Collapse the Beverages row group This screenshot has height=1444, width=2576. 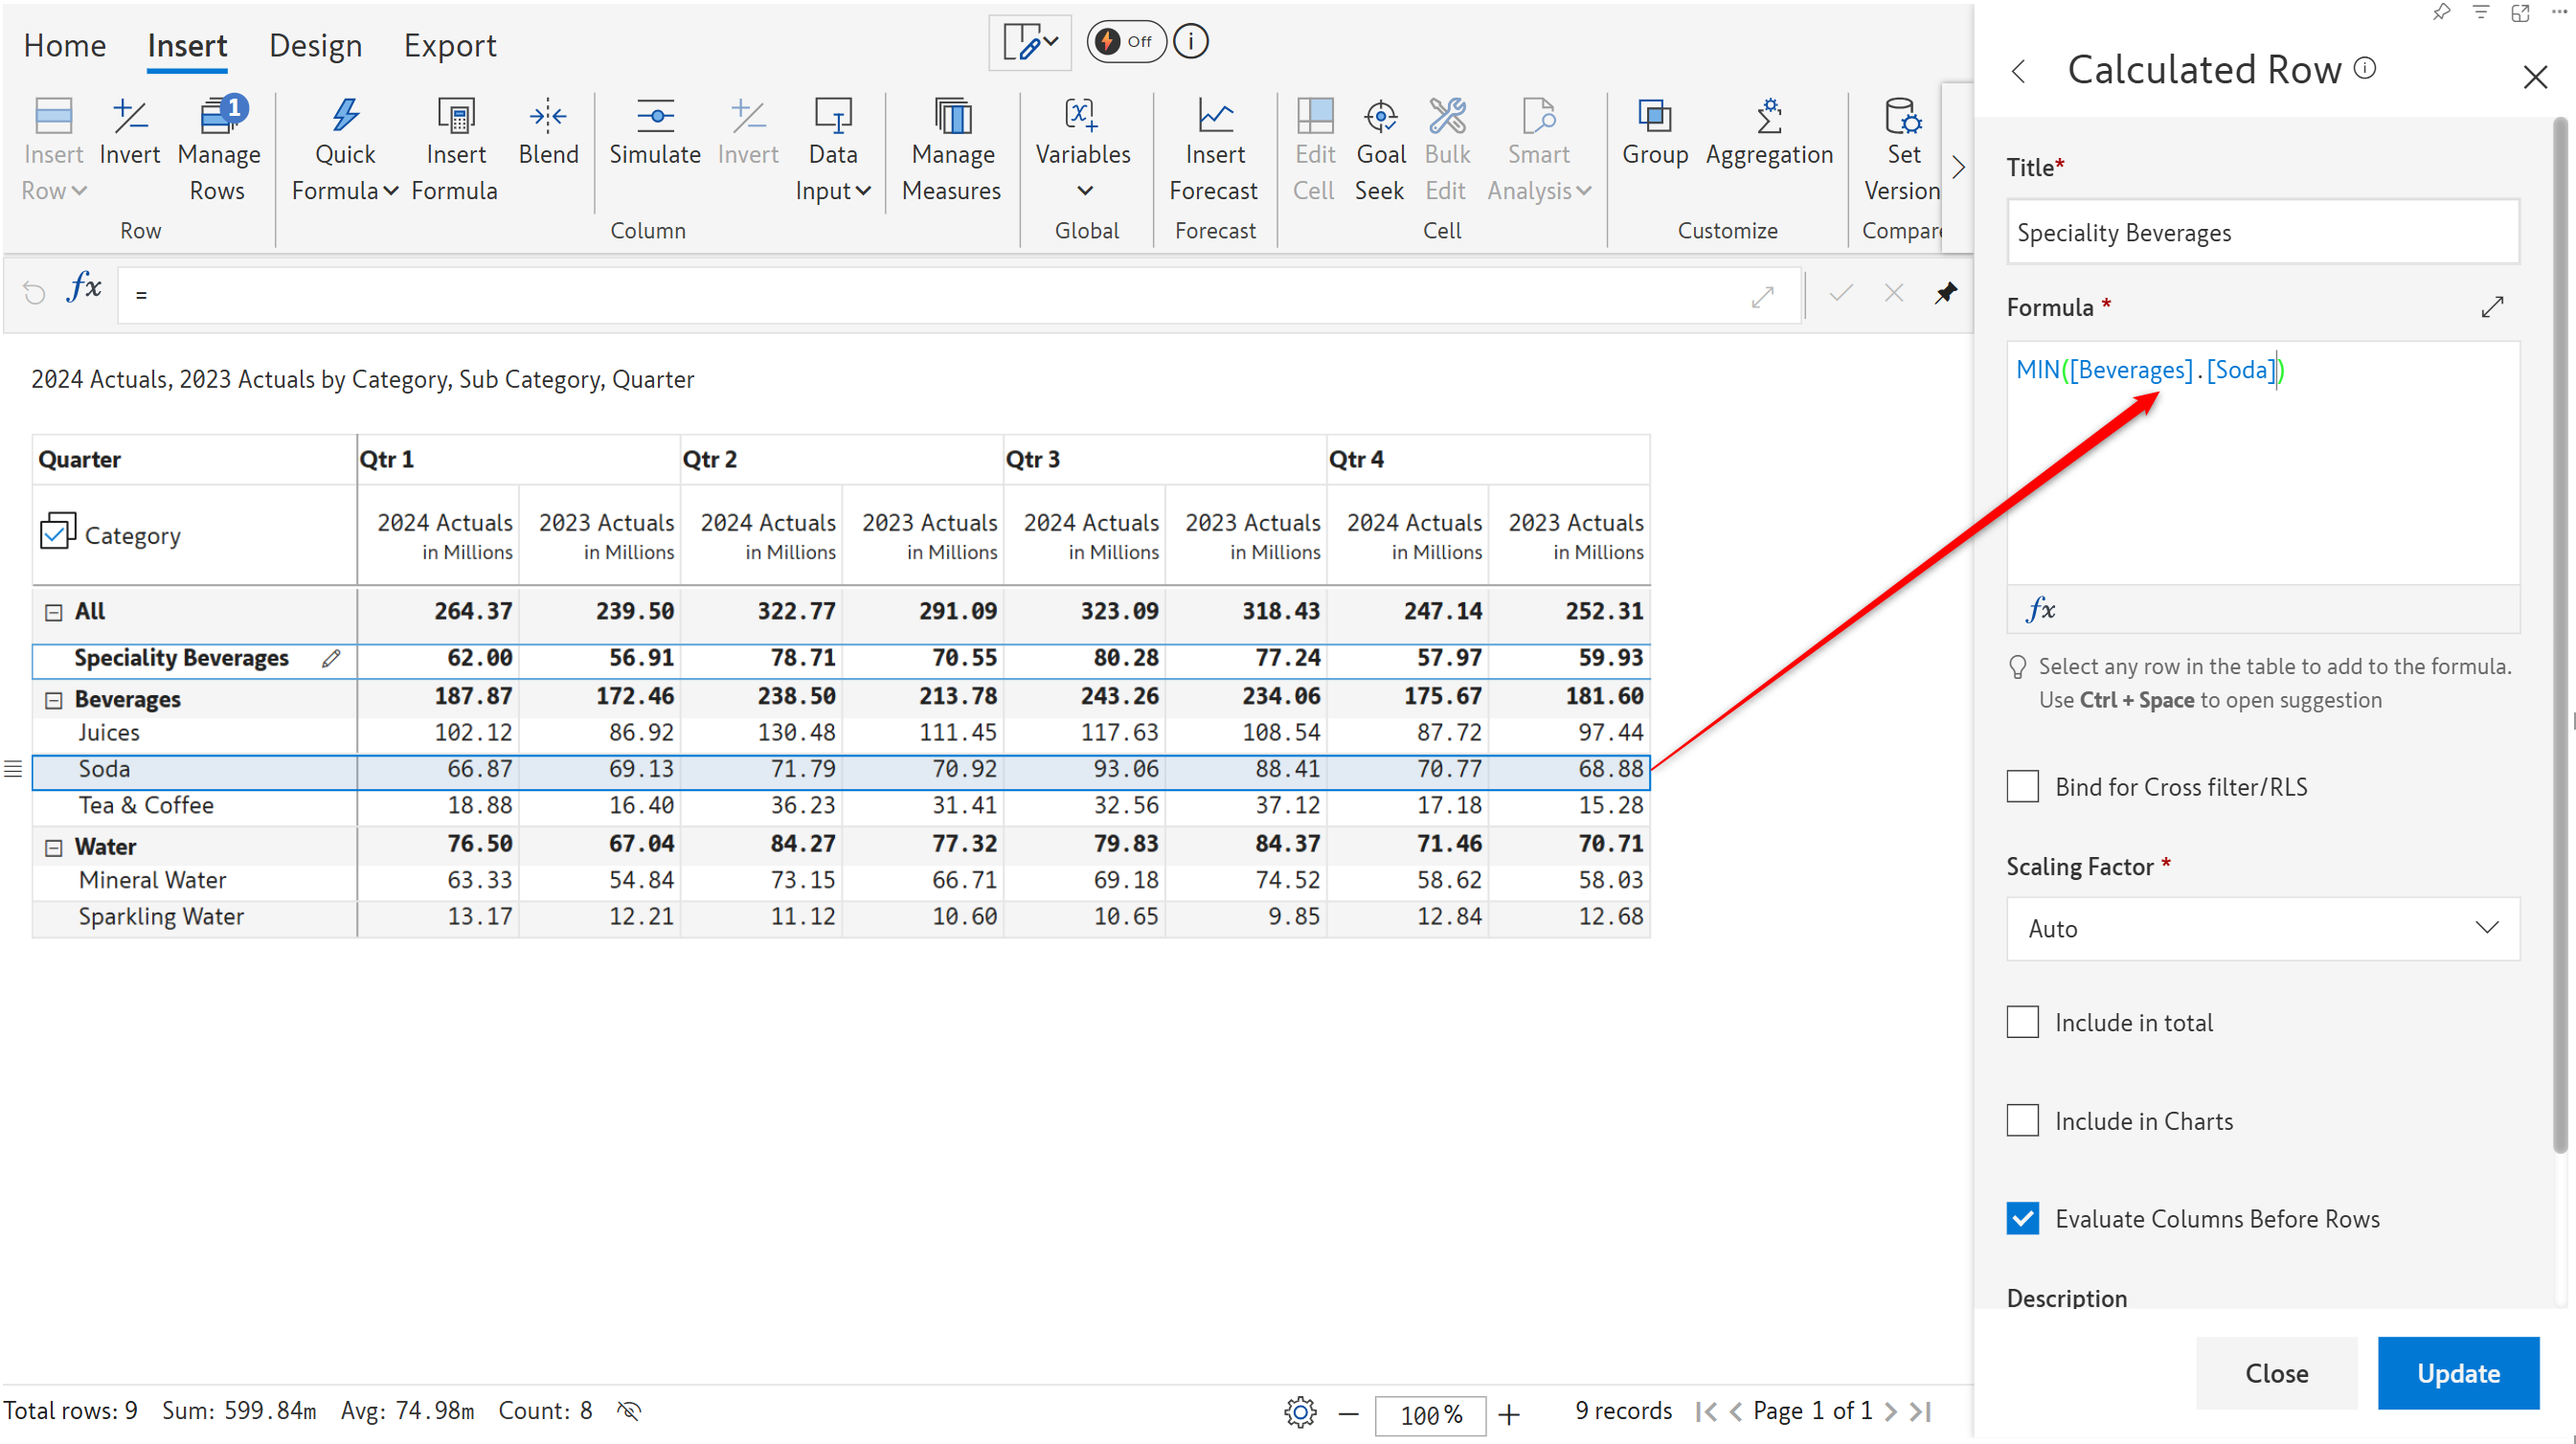pyautogui.click(x=54, y=700)
